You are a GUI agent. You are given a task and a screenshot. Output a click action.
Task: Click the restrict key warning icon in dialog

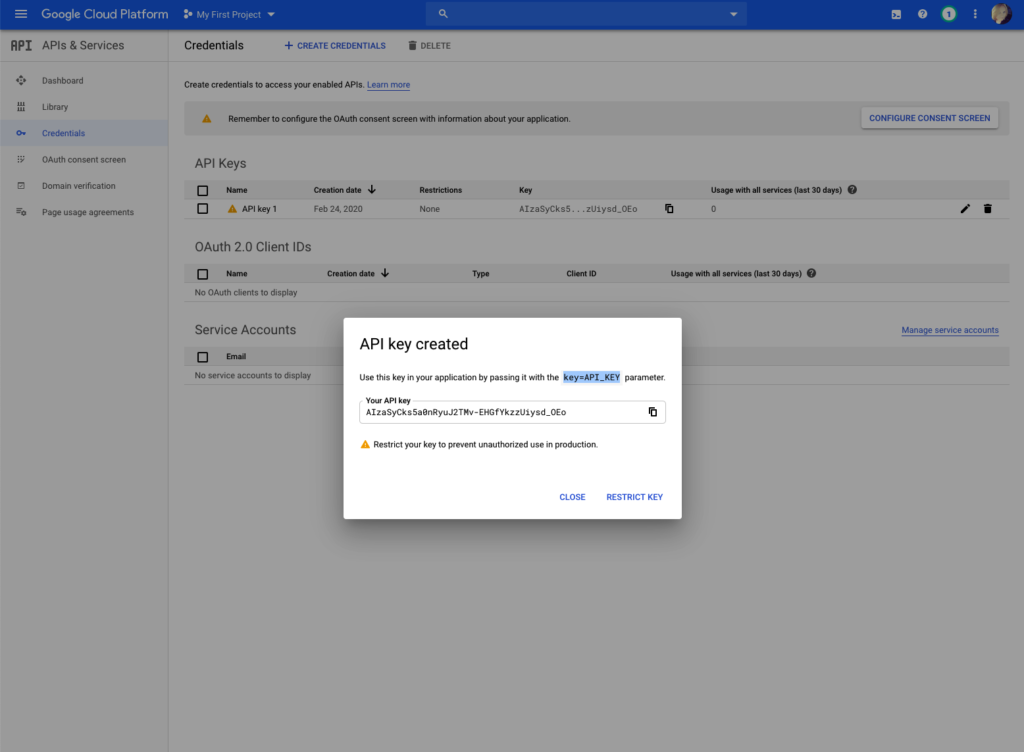(365, 445)
